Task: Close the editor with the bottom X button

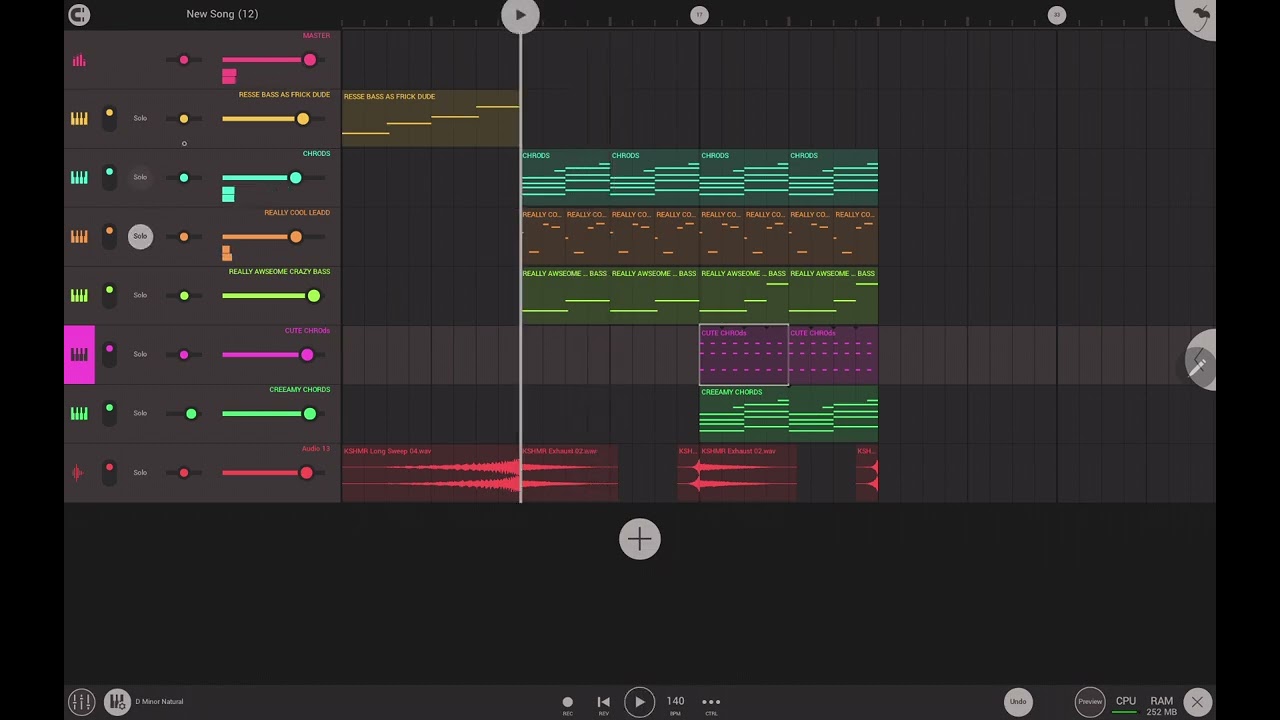Action: (1197, 701)
